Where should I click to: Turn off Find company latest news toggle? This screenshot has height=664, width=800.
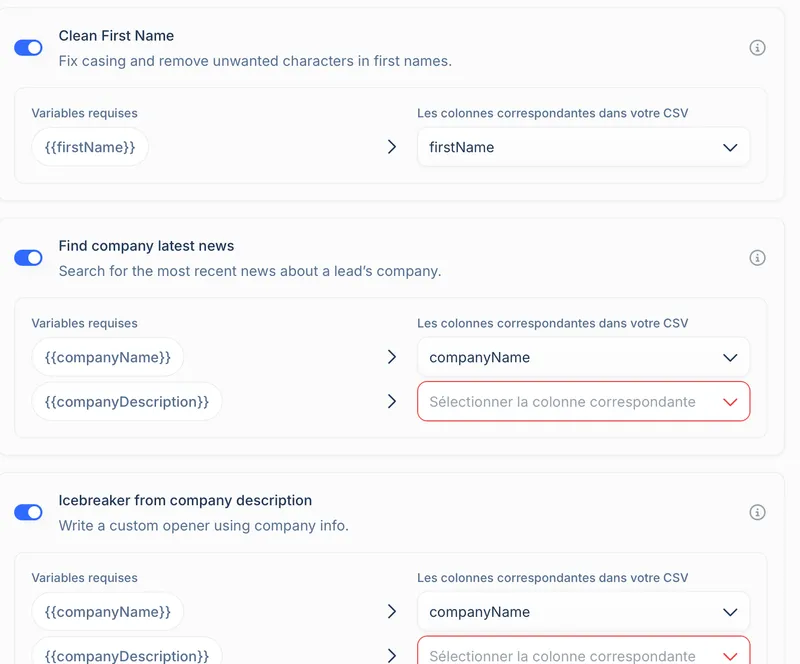coord(28,258)
